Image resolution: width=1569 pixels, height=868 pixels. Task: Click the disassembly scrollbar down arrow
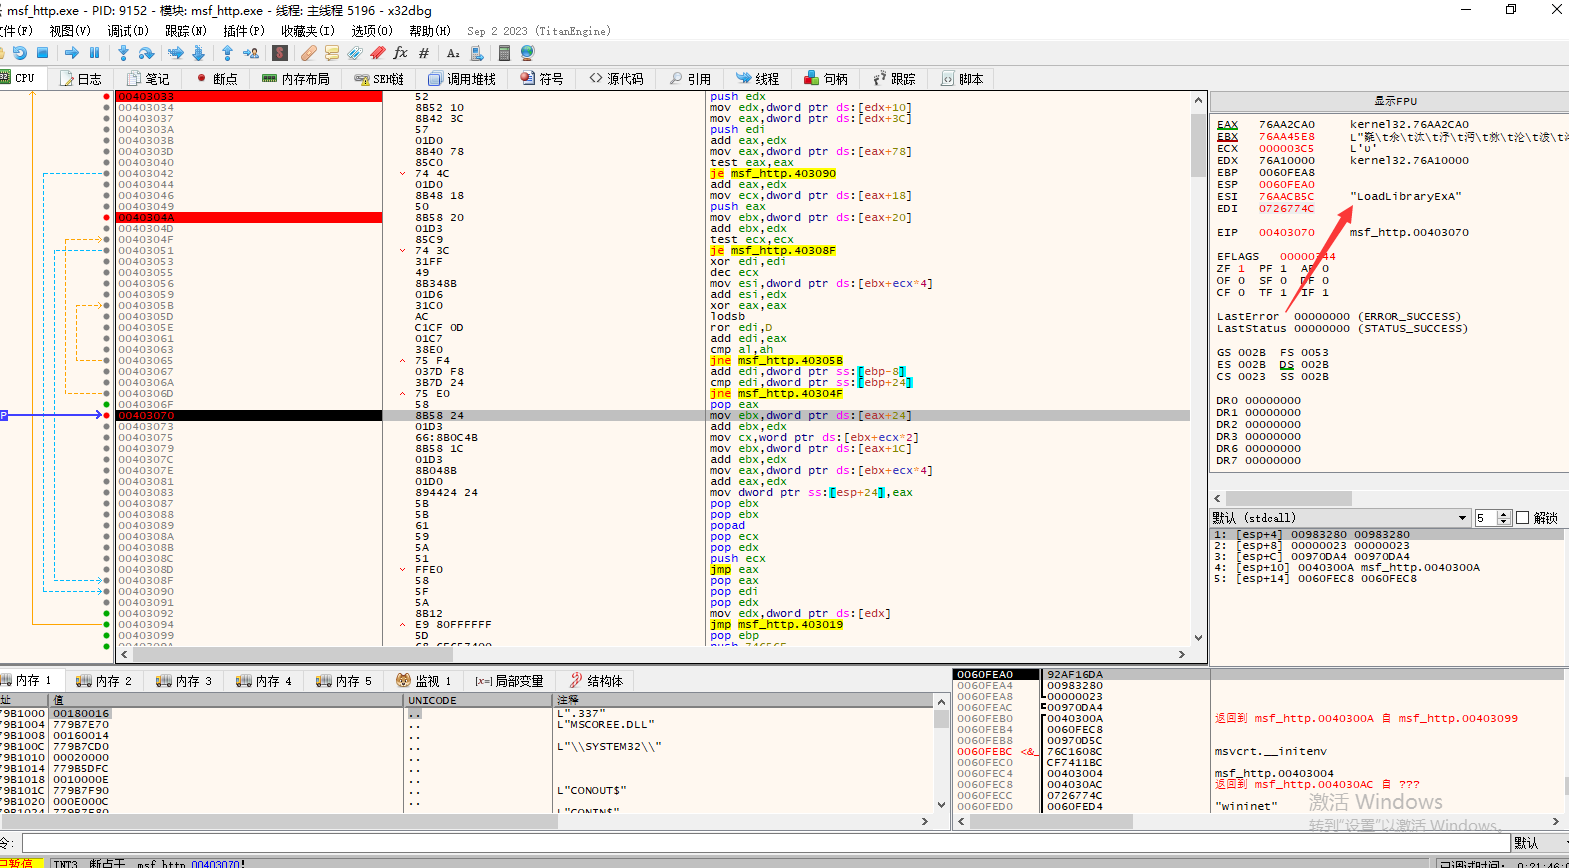click(1198, 637)
